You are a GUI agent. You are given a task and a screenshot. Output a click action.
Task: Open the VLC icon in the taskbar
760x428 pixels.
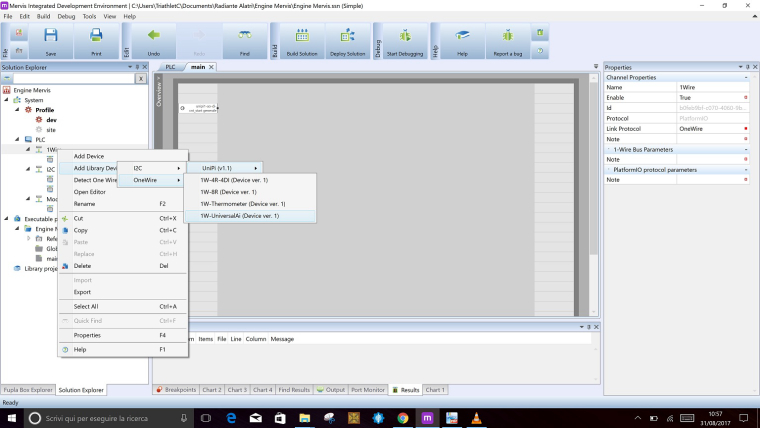(x=476, y=417)
